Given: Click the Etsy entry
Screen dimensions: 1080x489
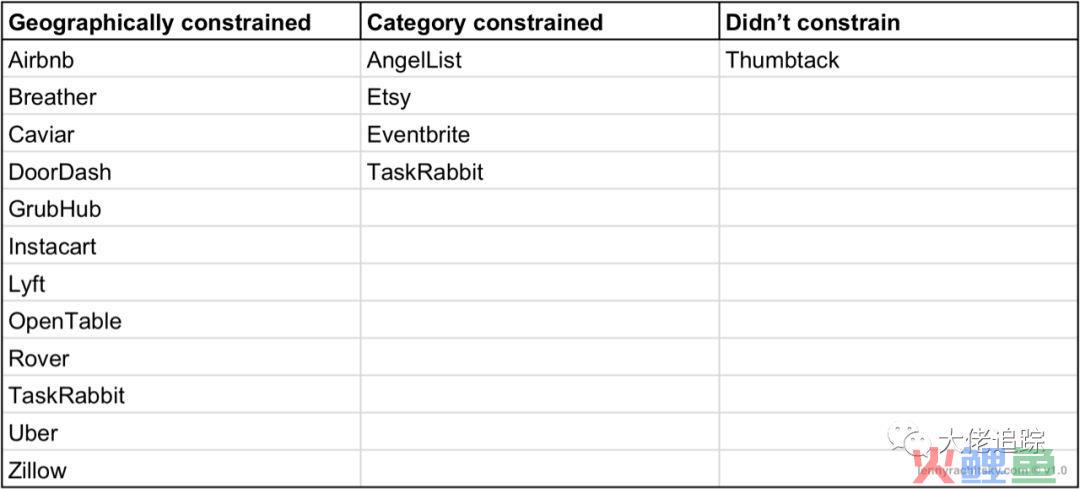Looking at the screenshot, I should click(x=540, y=96).
